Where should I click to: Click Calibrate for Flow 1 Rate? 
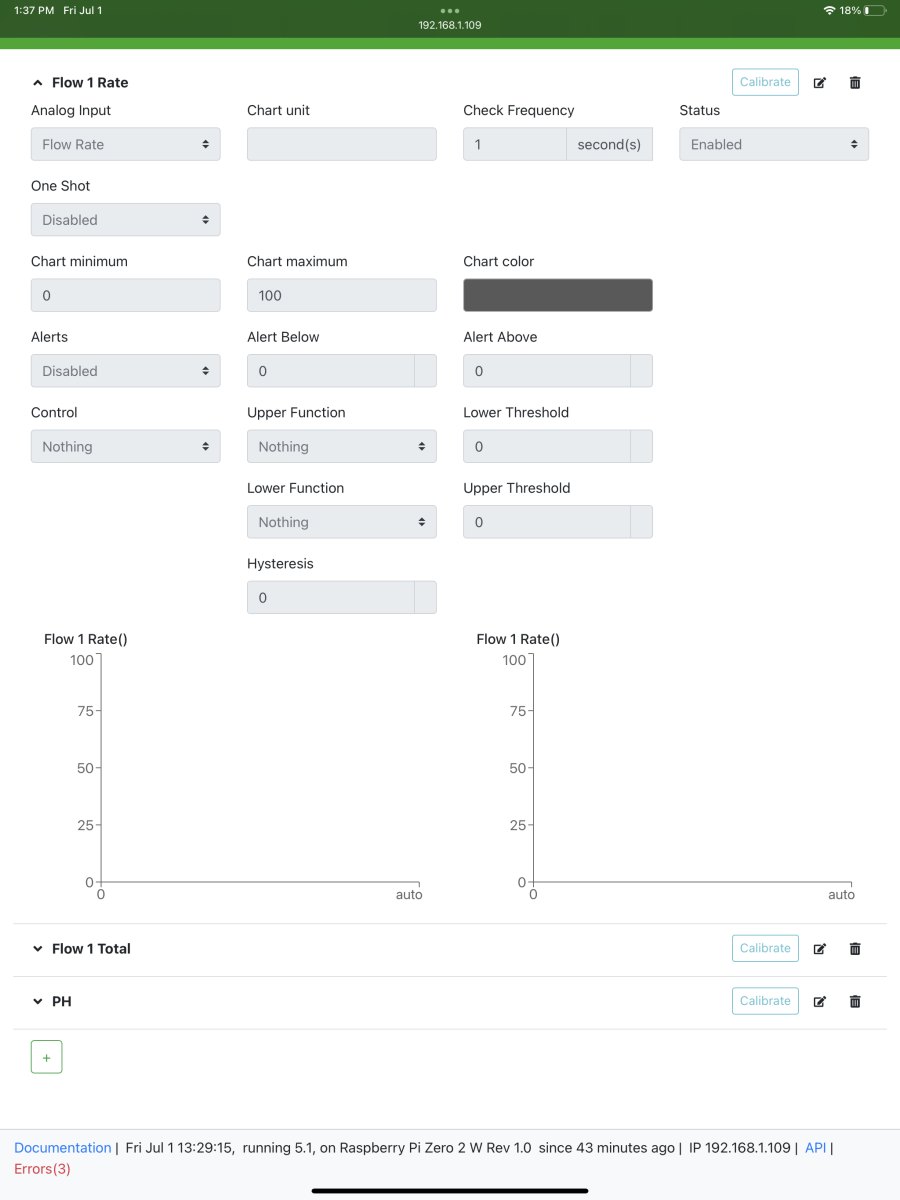(x=765, y=82)
